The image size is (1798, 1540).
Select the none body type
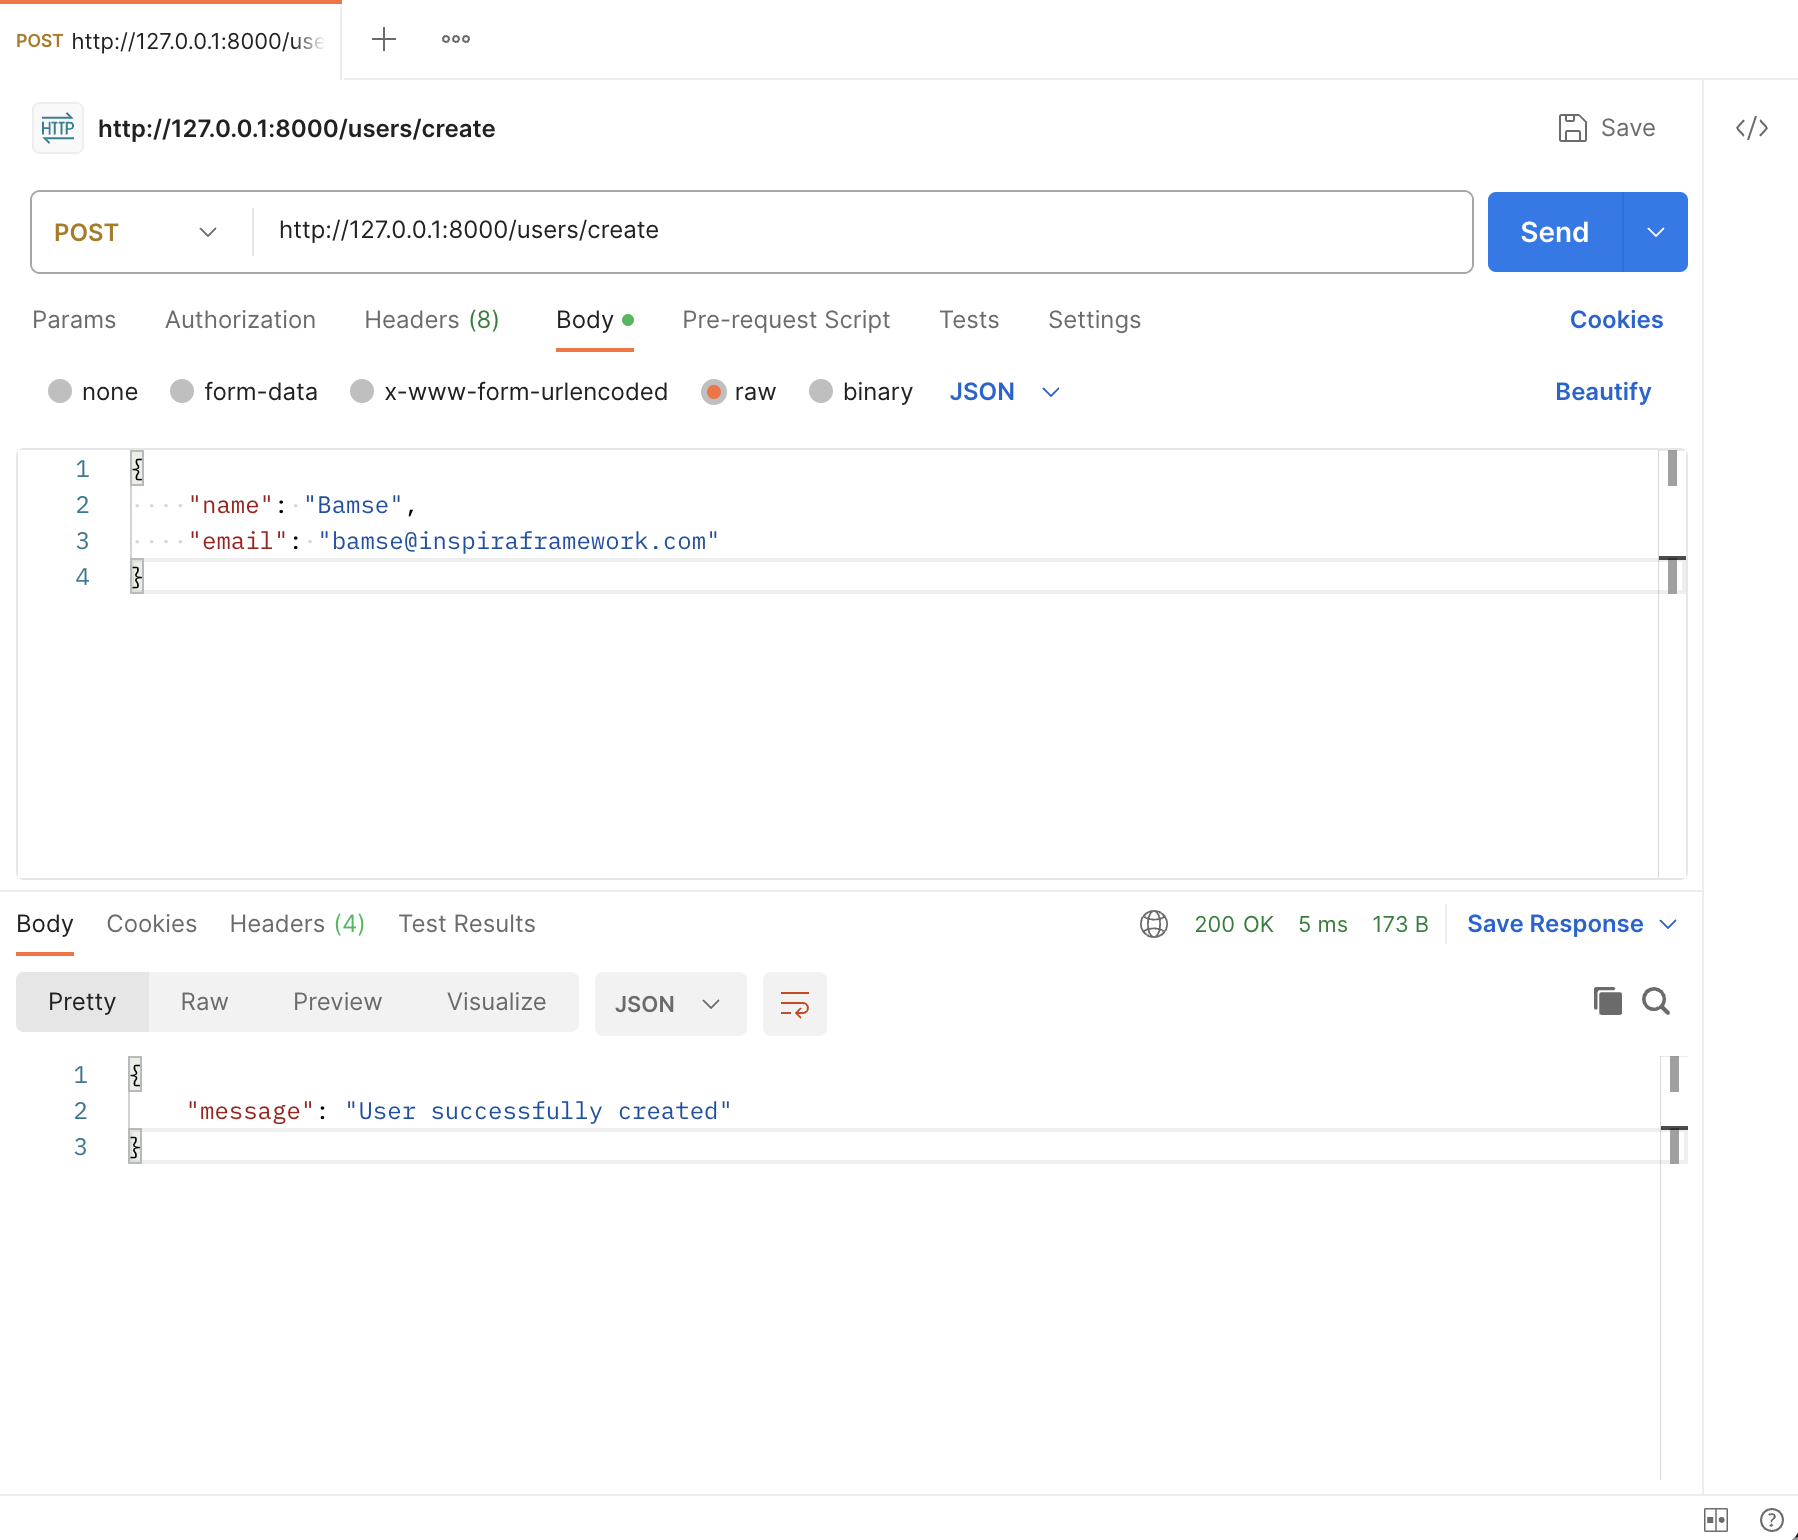coord(60,391)
